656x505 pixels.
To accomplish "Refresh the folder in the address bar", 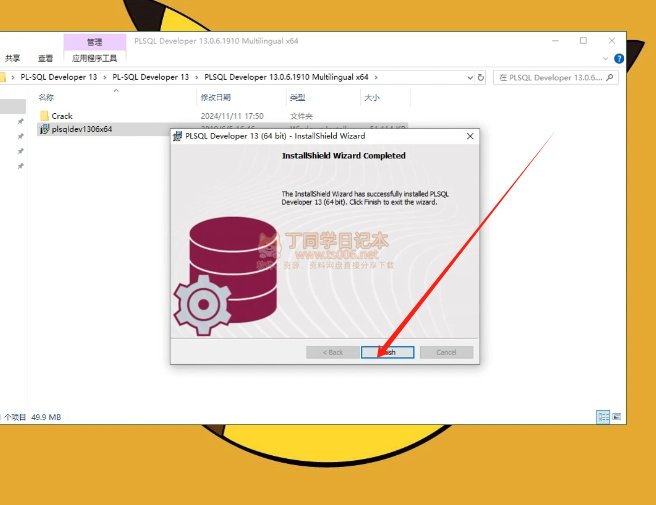I will (x=481, y=77).
